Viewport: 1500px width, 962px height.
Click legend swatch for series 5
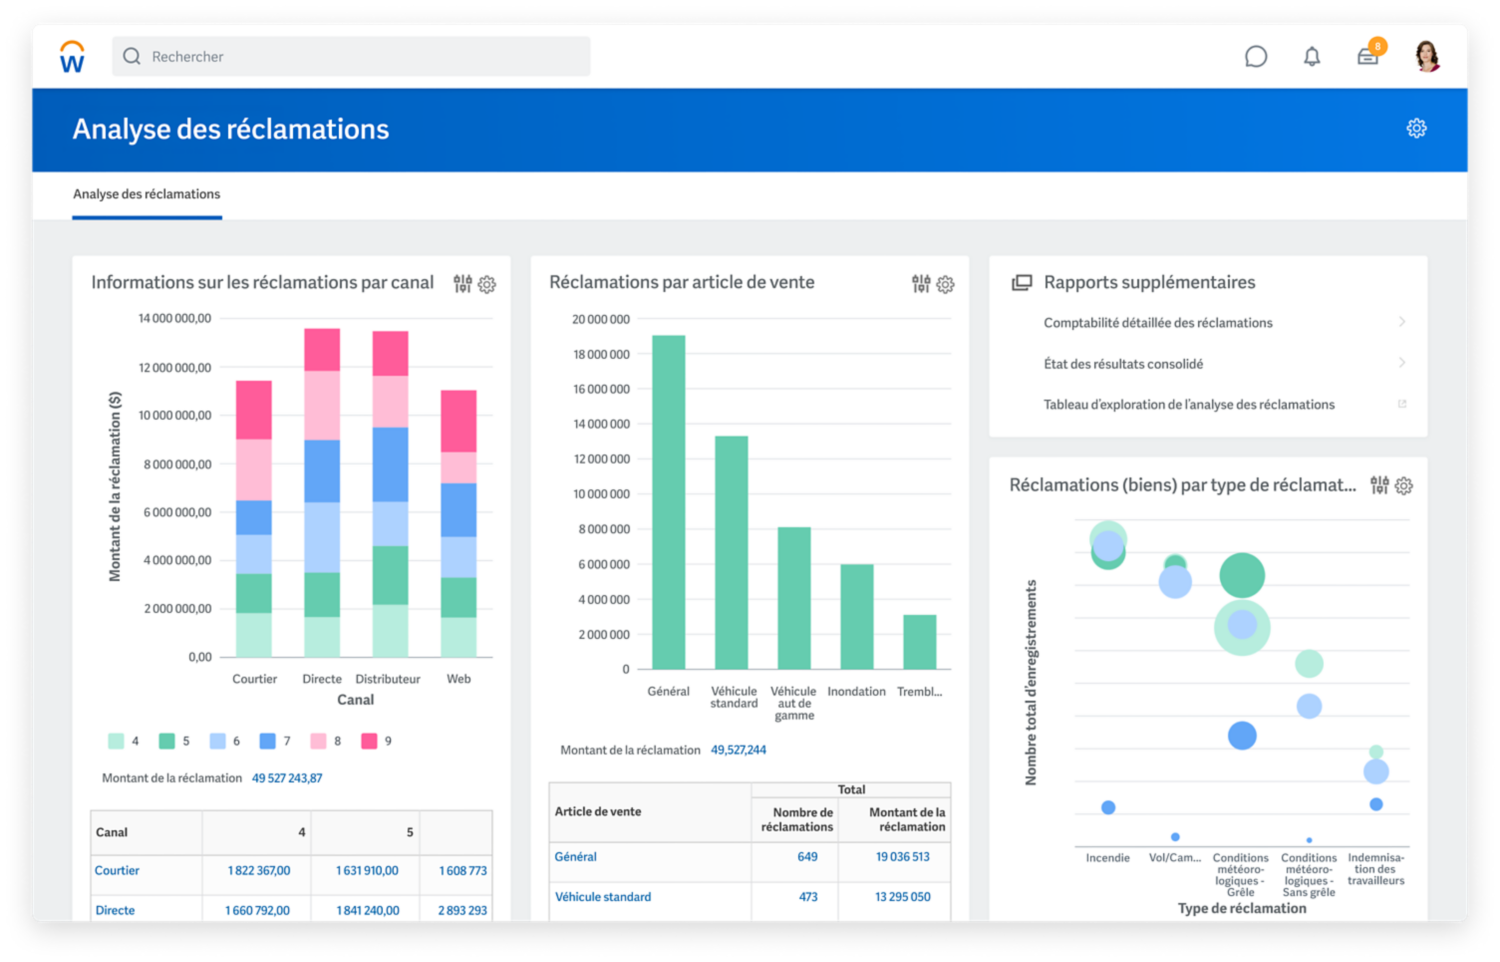point(167,741)
